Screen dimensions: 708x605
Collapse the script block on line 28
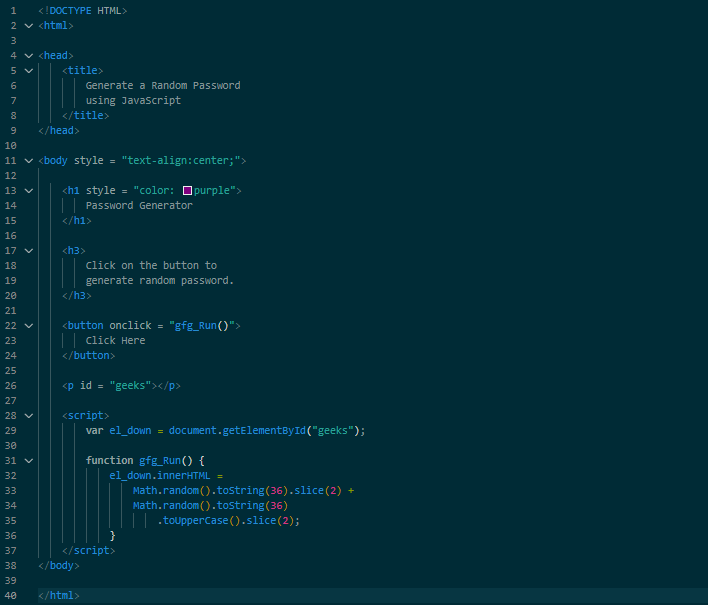click(x=29, y=416)
